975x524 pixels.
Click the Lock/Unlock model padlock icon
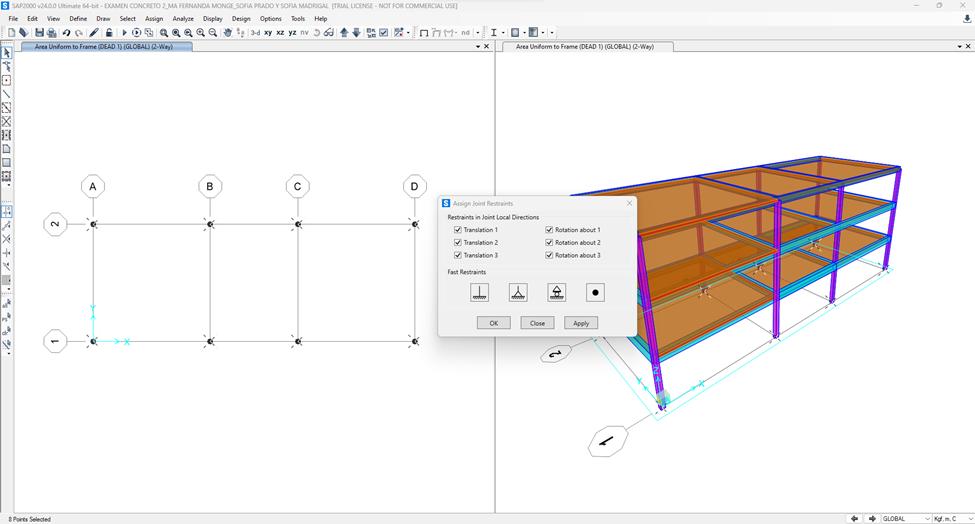(109, 32)
